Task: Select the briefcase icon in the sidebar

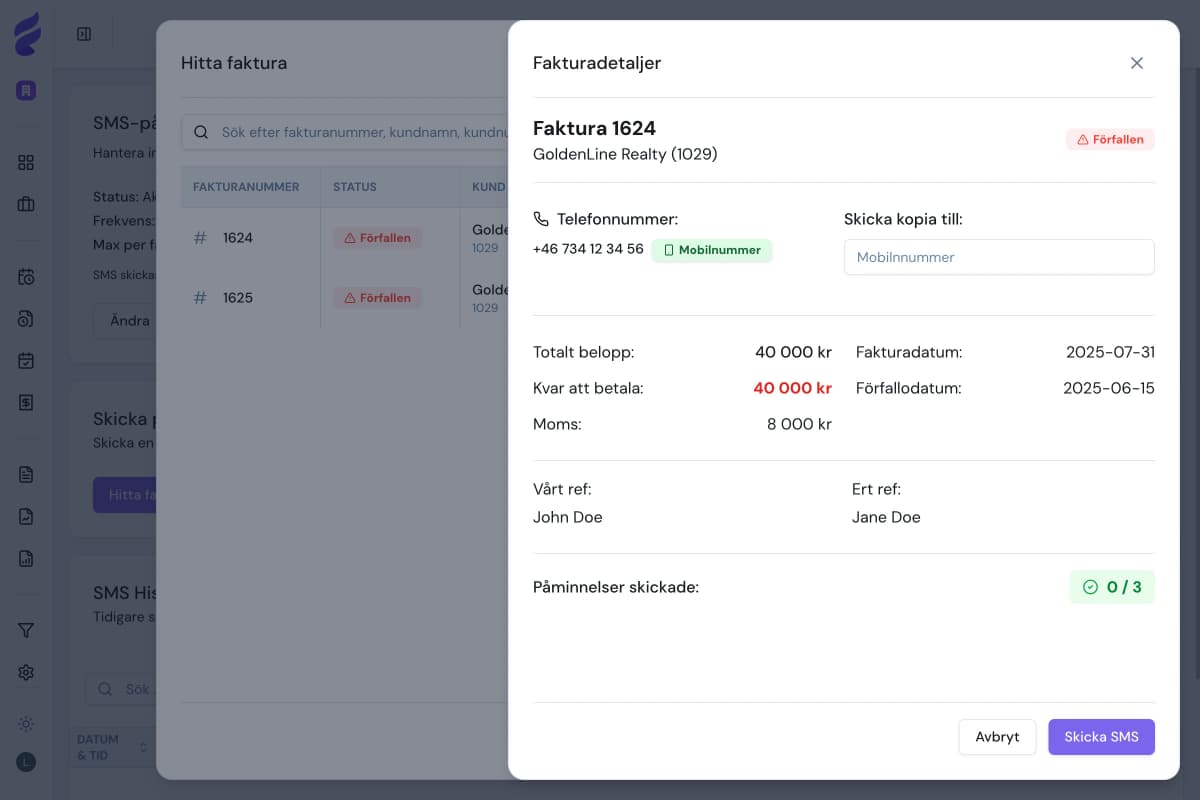Action: pos(25,205)
